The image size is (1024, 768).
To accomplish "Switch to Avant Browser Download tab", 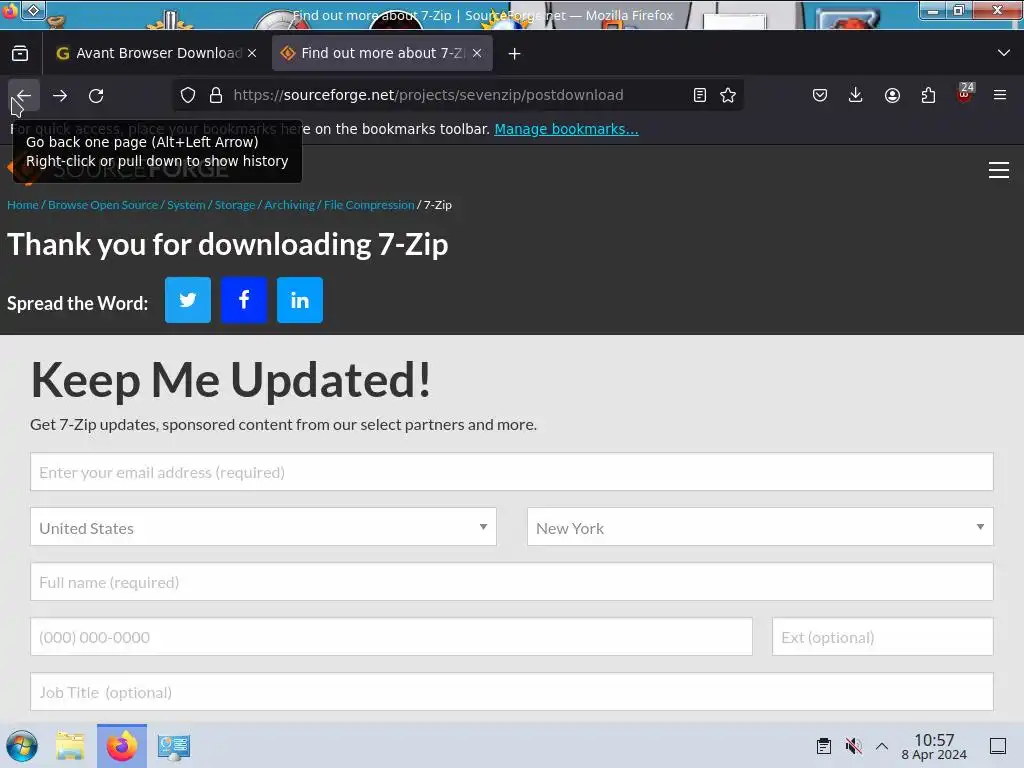I will click(x=157, y=54).
